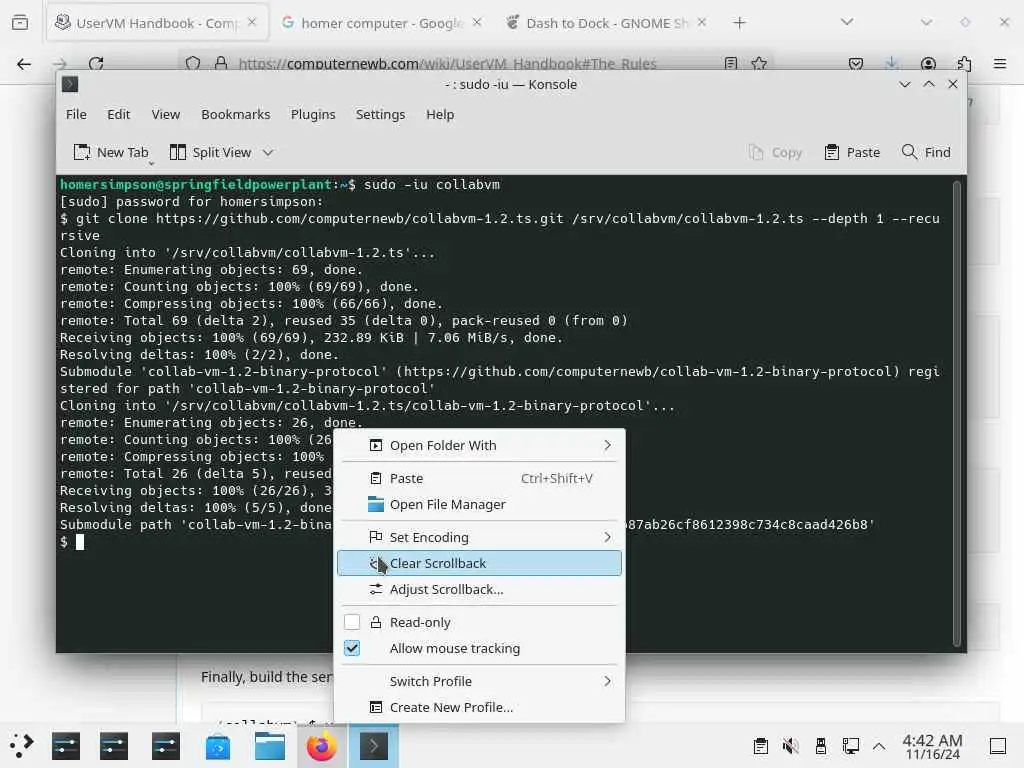This screenshot has width=1024, height=768.
Task: Click the site lock icon
Action: coord(221,63)
